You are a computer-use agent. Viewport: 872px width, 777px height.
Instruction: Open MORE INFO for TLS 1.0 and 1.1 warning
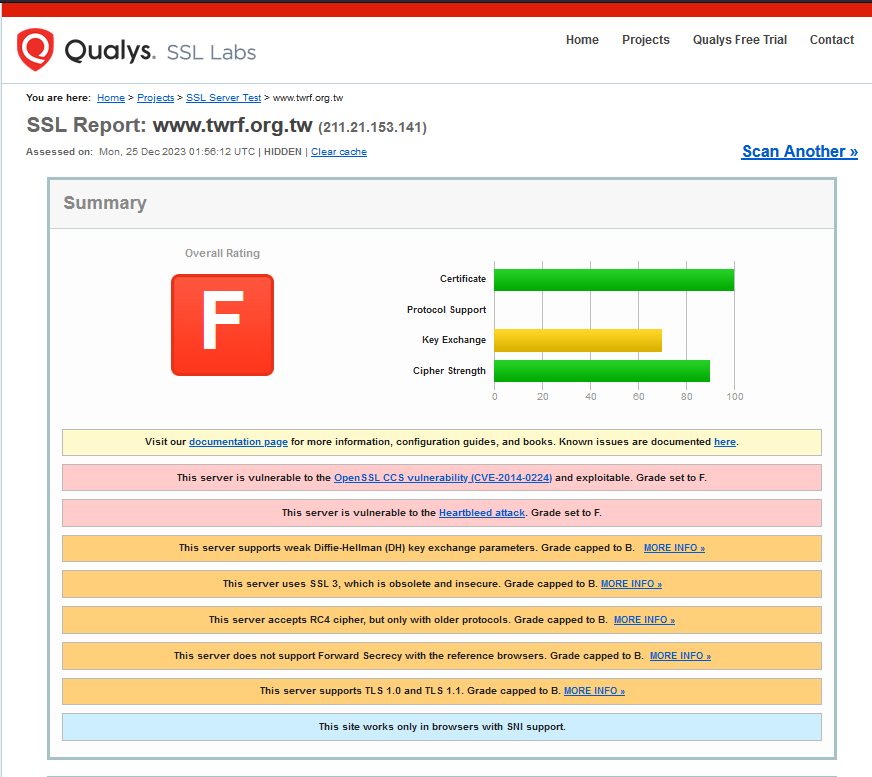point(594,691)
